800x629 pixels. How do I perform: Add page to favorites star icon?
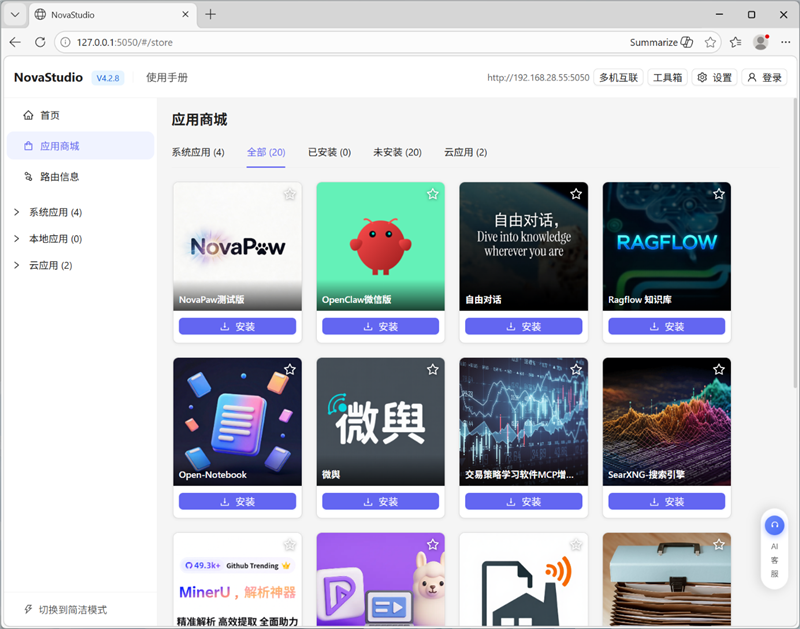(710, 42)
